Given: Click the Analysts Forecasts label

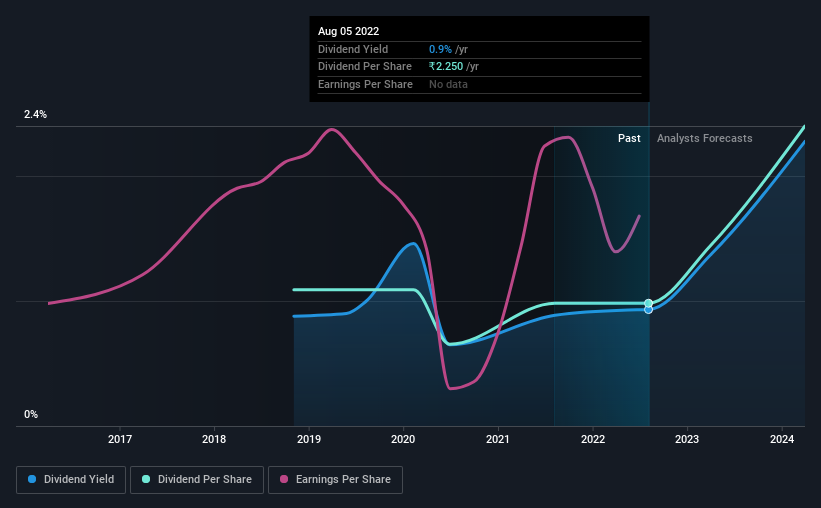Looking at the screenshot, I should point(705,138).
